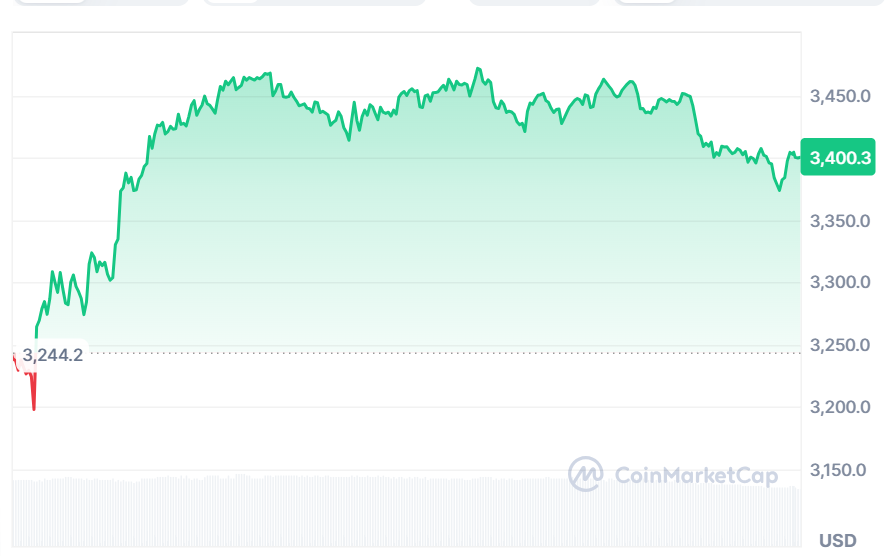Click the green 3,400.3 current price tag
The height and width of the screenshot is (556, 885).
[841, 158]
